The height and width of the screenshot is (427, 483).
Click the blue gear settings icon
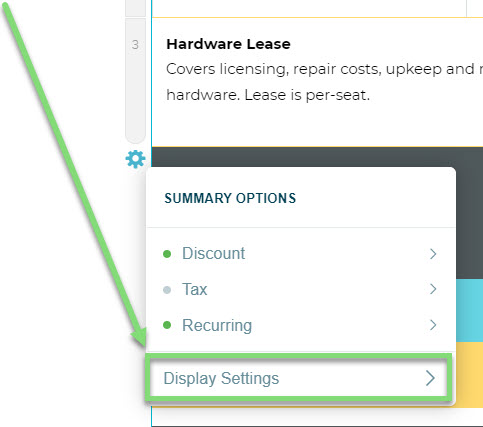(x=135, y=159)
